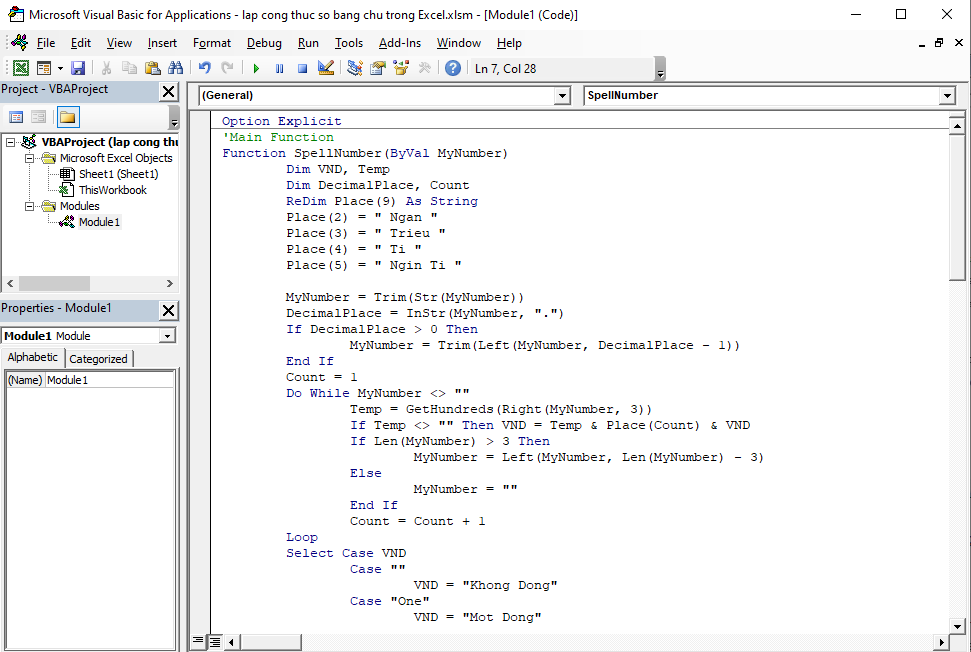Click the Find binoculars icon
The width and height of the screenshot is (971, 652).
tap(175, 68)
